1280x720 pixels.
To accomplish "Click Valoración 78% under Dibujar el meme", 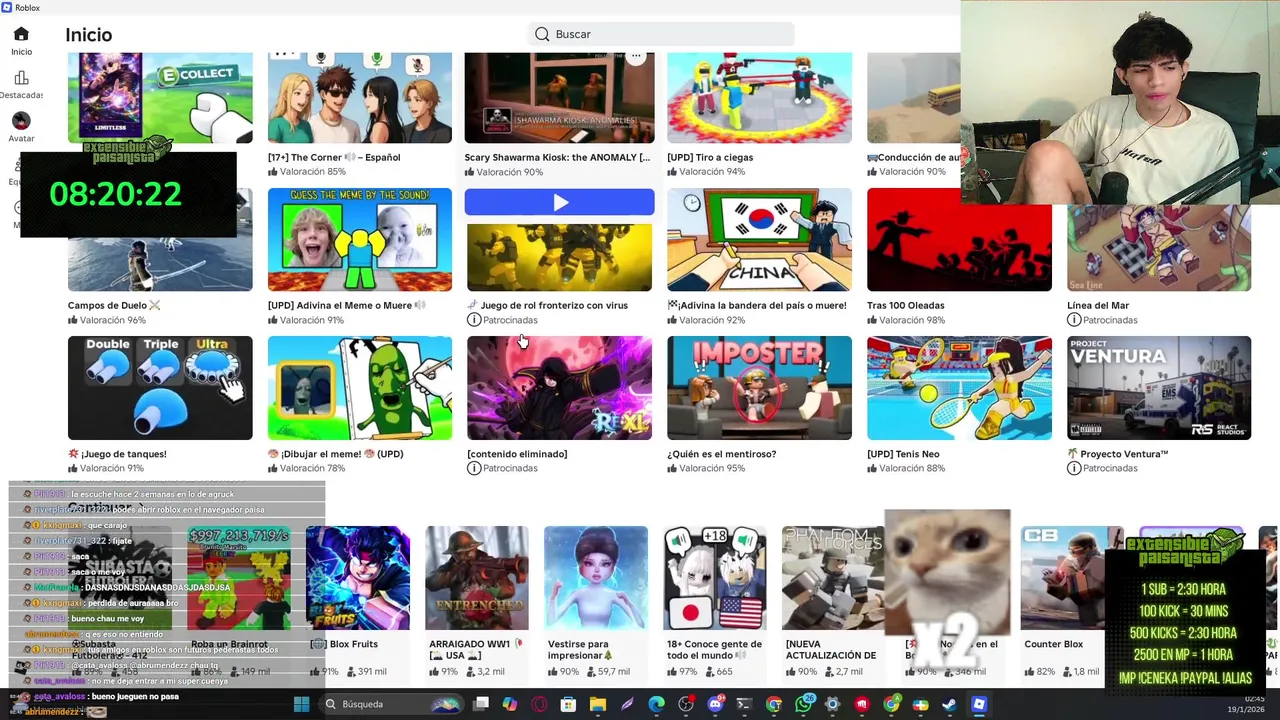I will click(x=306, y=468).
